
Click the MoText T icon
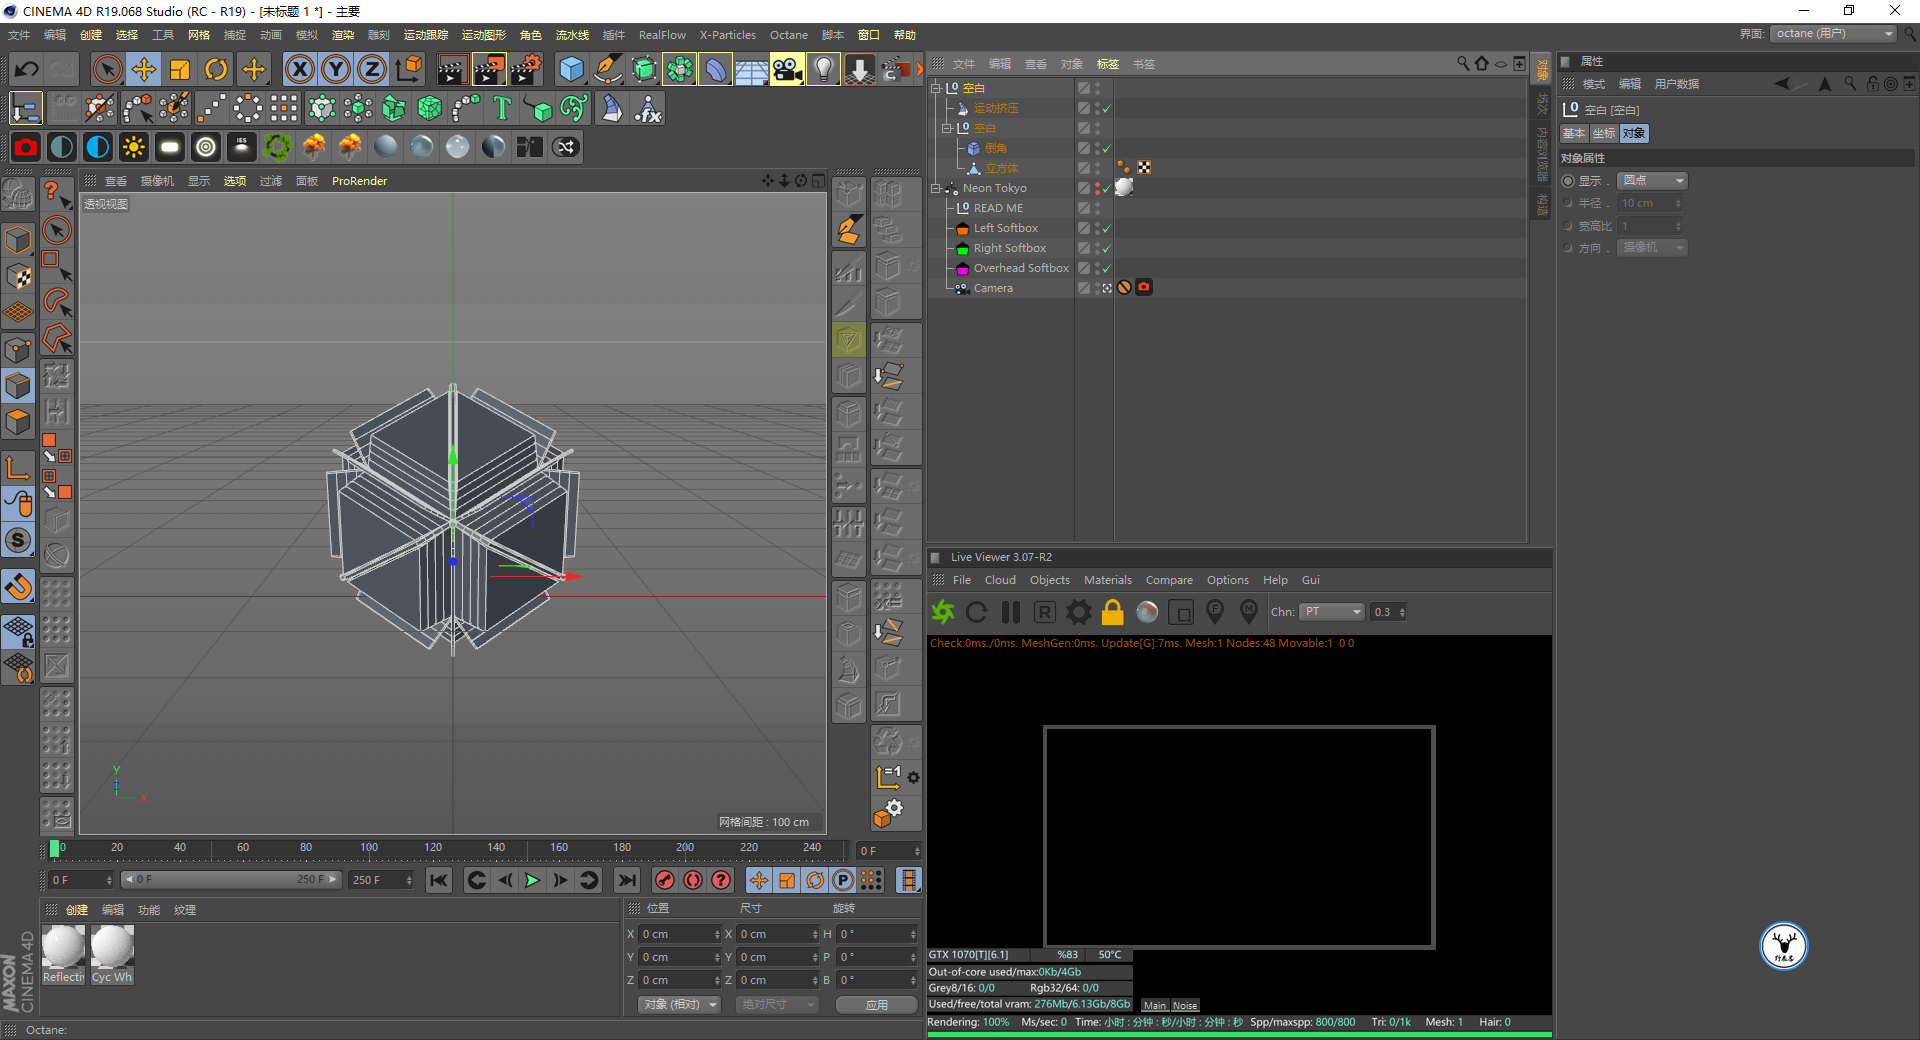tap(502, 108)
